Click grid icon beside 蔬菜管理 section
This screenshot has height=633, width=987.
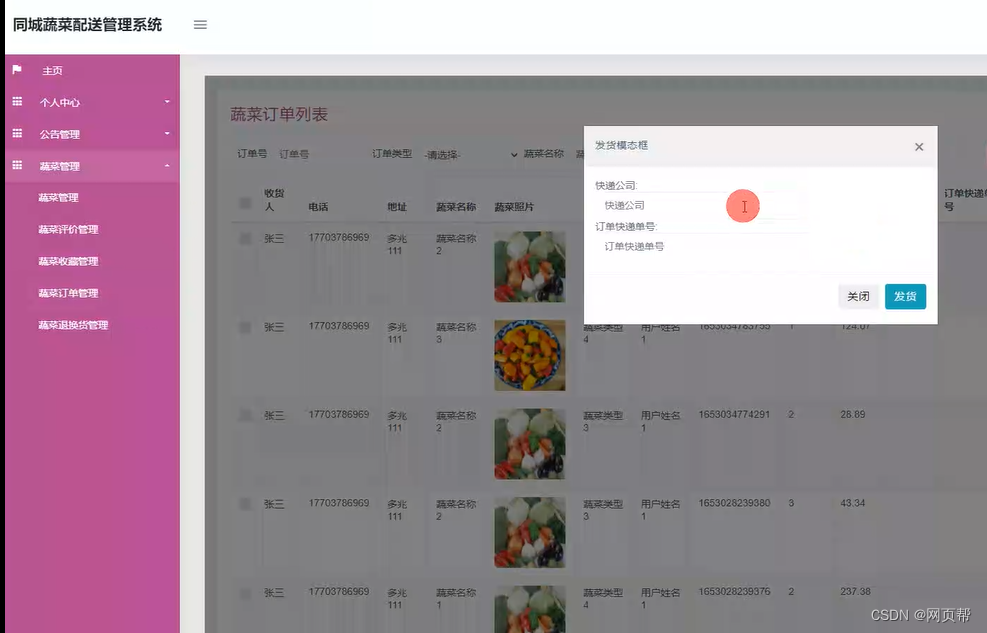click(x=17, y=165)
